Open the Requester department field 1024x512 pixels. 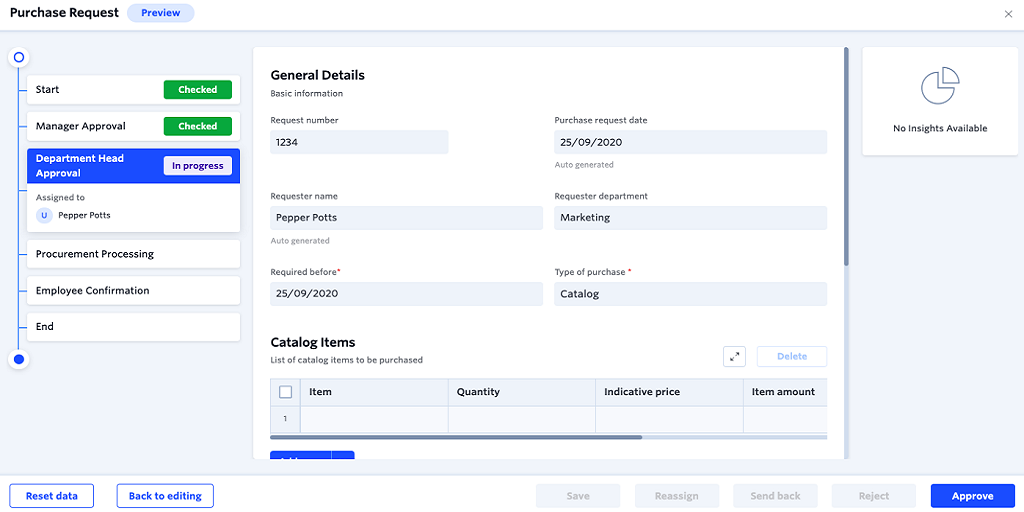tap(690, 218)
